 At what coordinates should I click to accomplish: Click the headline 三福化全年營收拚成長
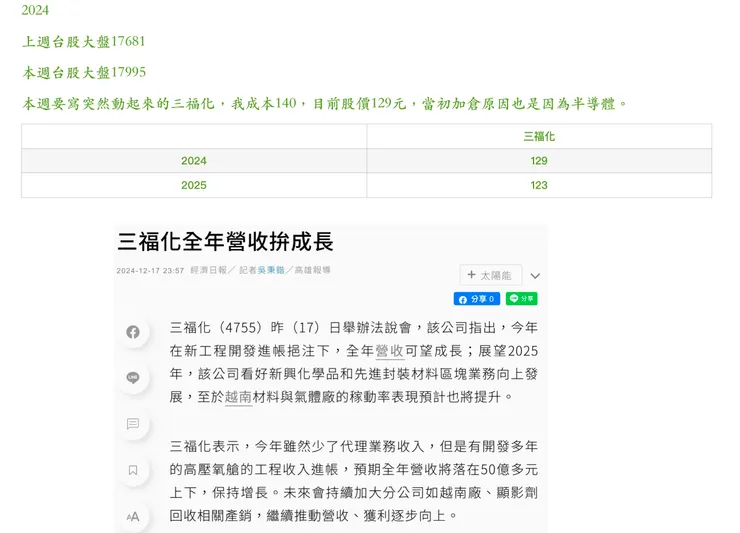click(x=225, y=241)
